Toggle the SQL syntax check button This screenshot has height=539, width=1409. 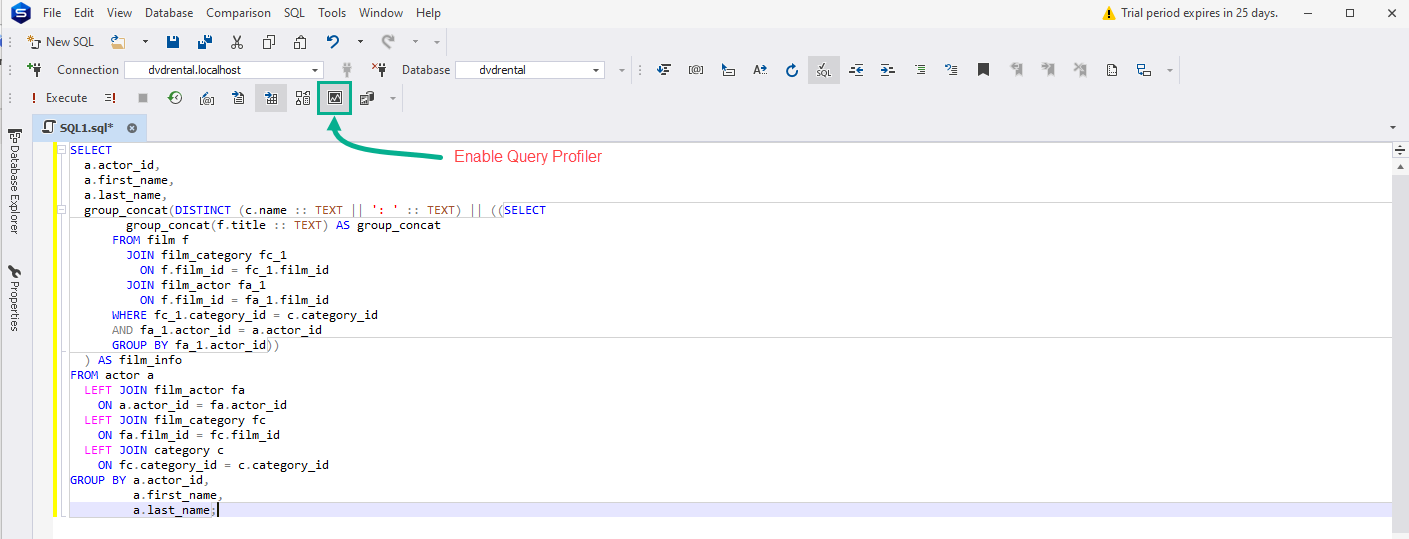click(824, 70)
